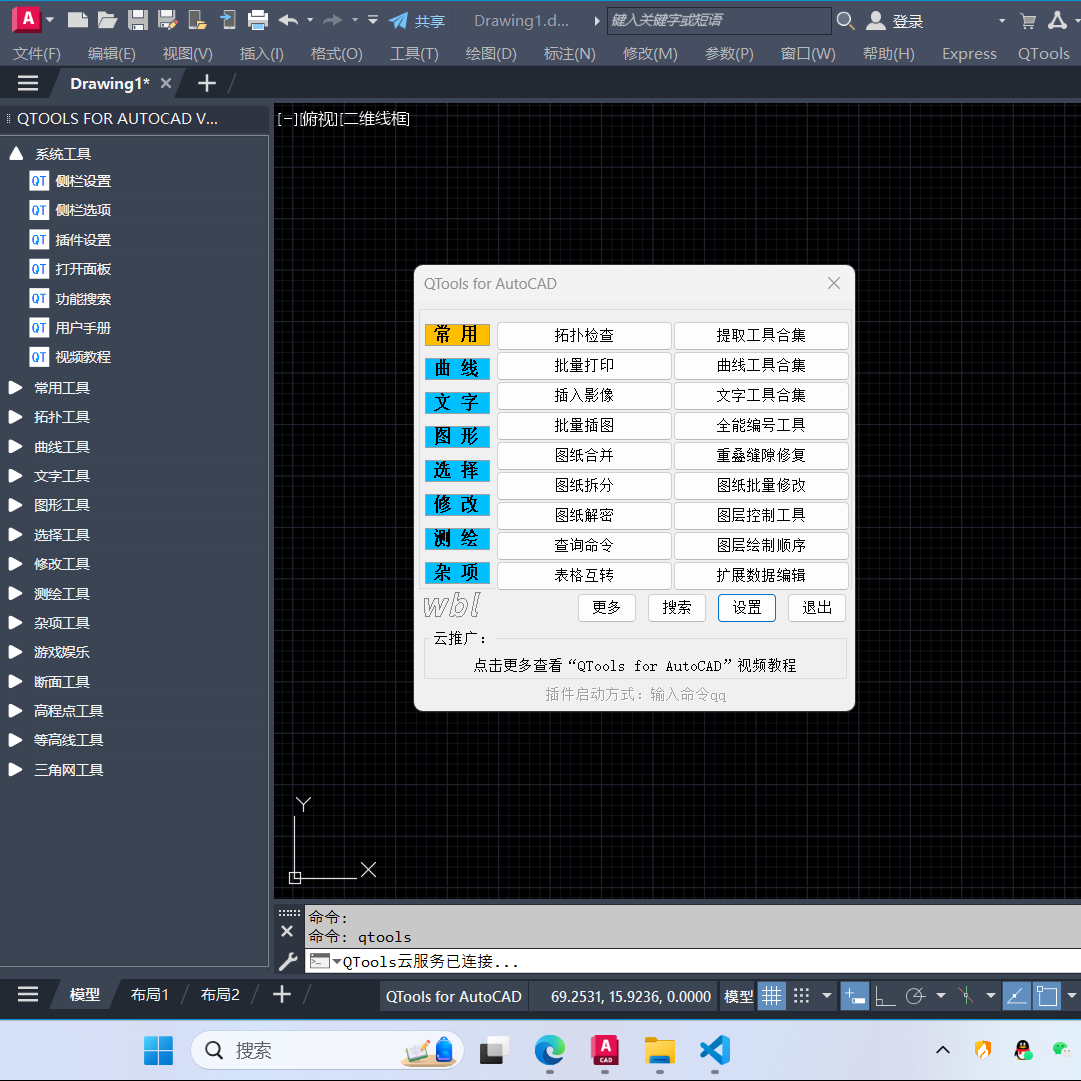Switch to the 布局1 layout tab
This screenshot has width=1081, height=1081.
pyautogui.click(x=150, y=994)
